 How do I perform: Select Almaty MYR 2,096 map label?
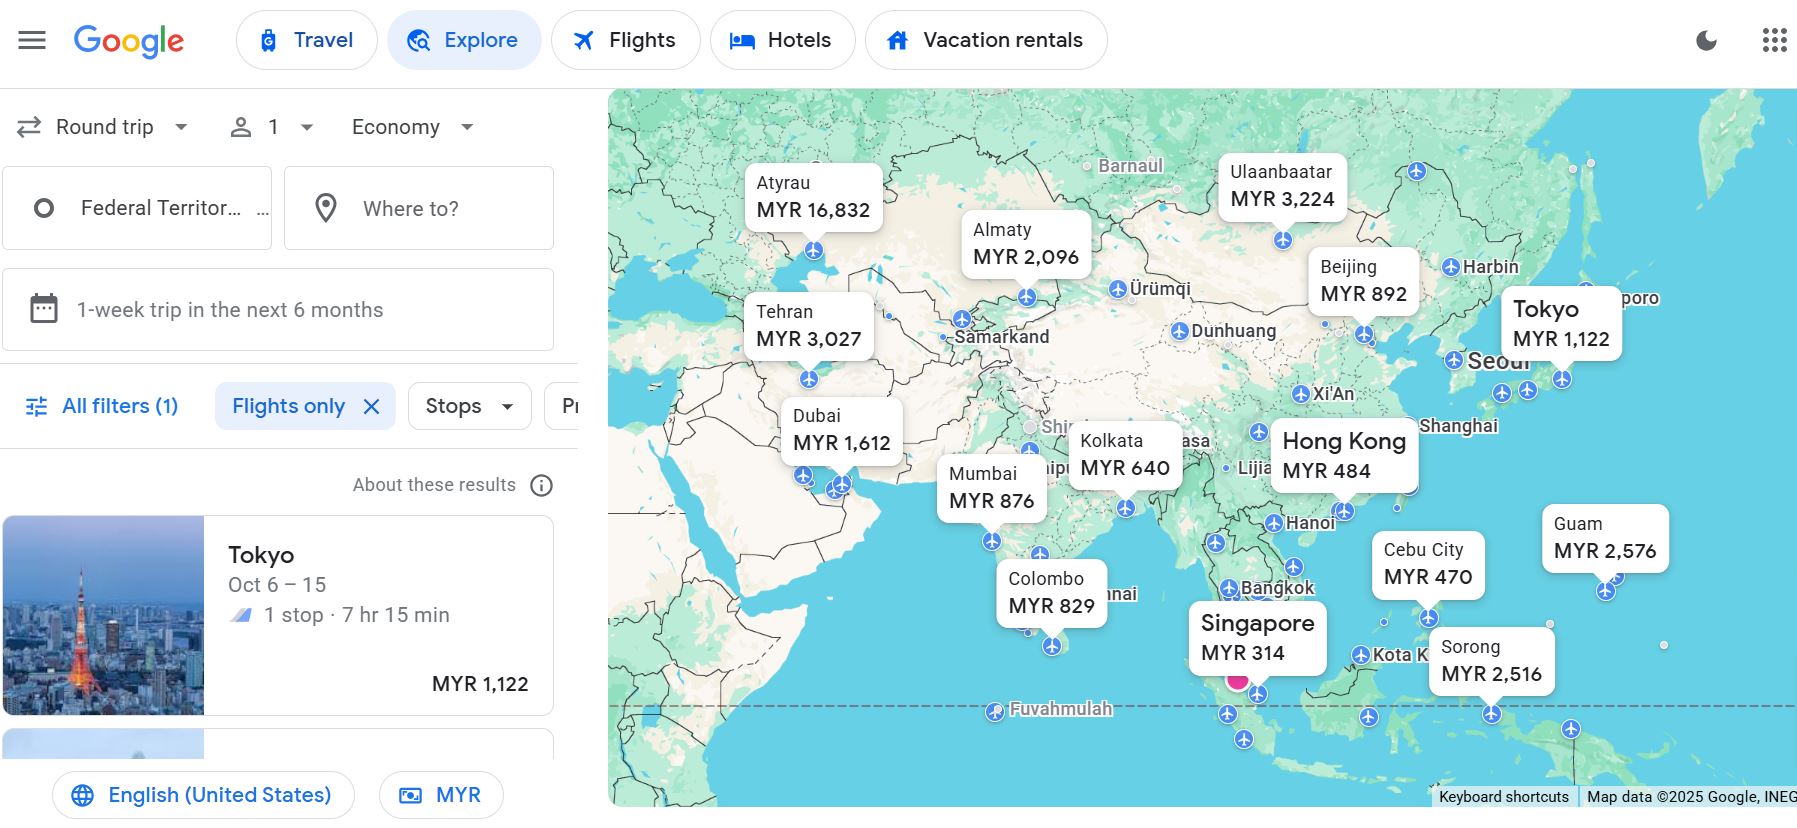(1026, 244)
